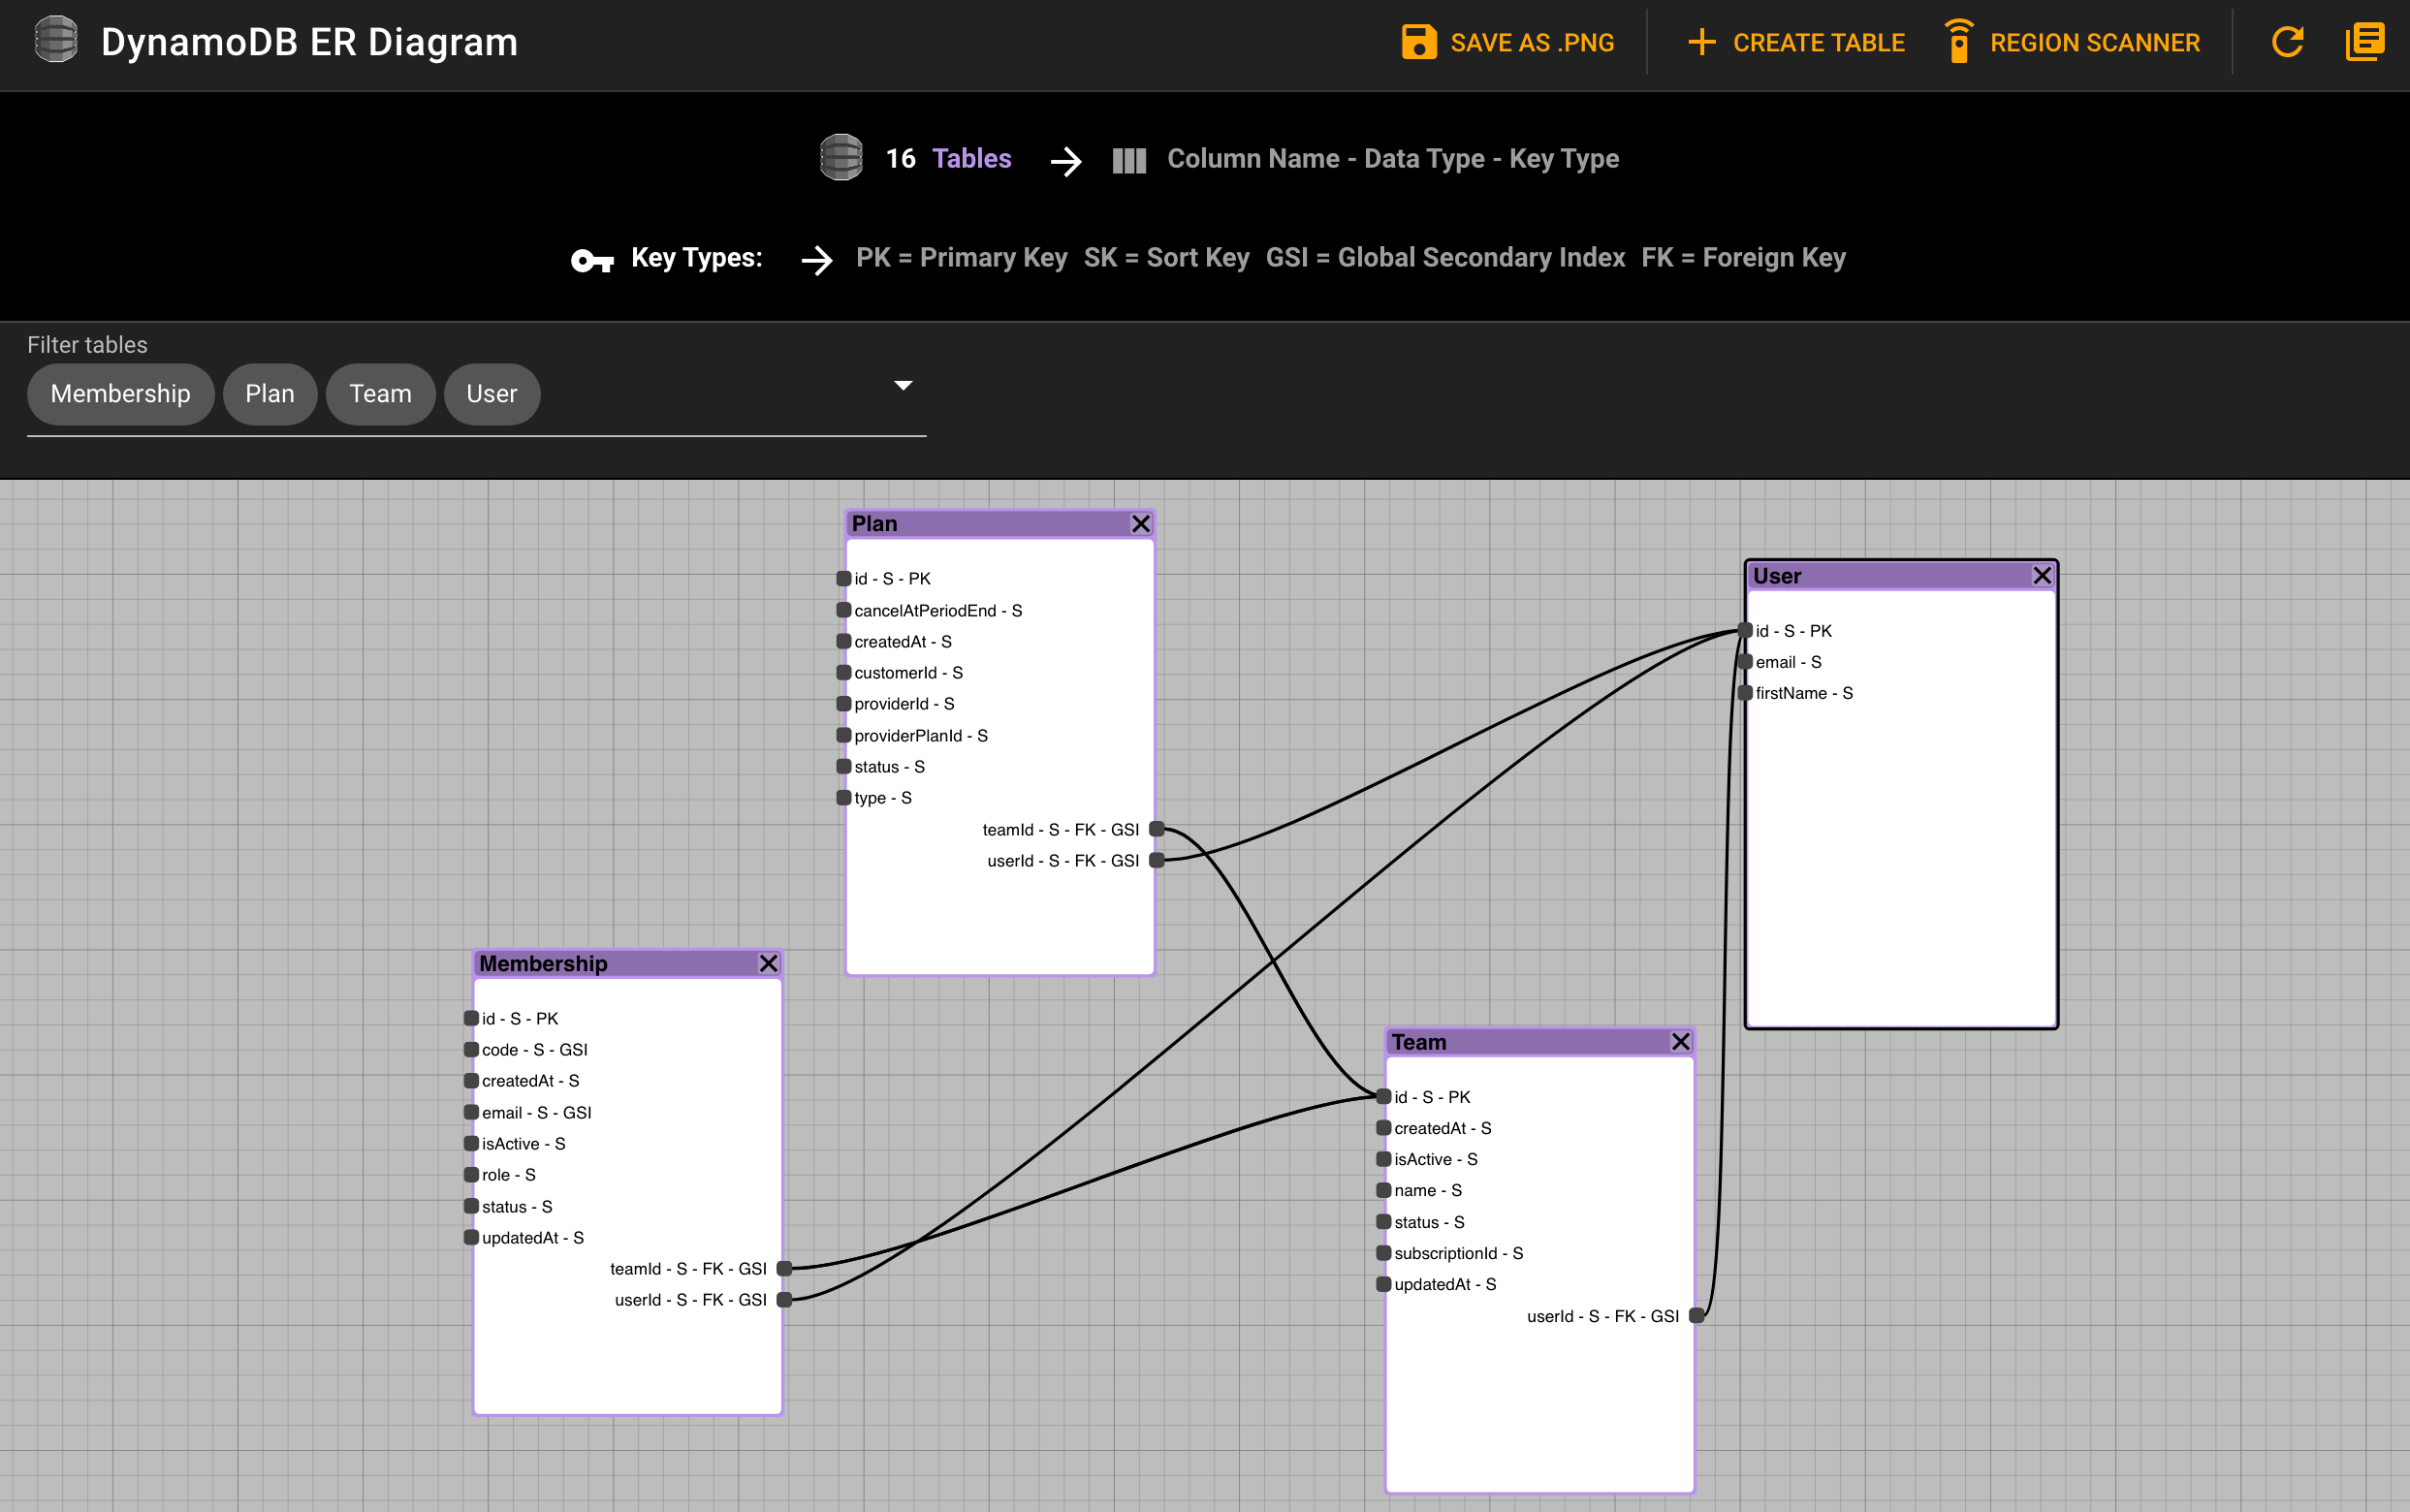Image resolution: width=2410 pixels, height=1512 pixels.
Task: Click 'isActive - S' row in Membership
Action: pos(524,1144)
